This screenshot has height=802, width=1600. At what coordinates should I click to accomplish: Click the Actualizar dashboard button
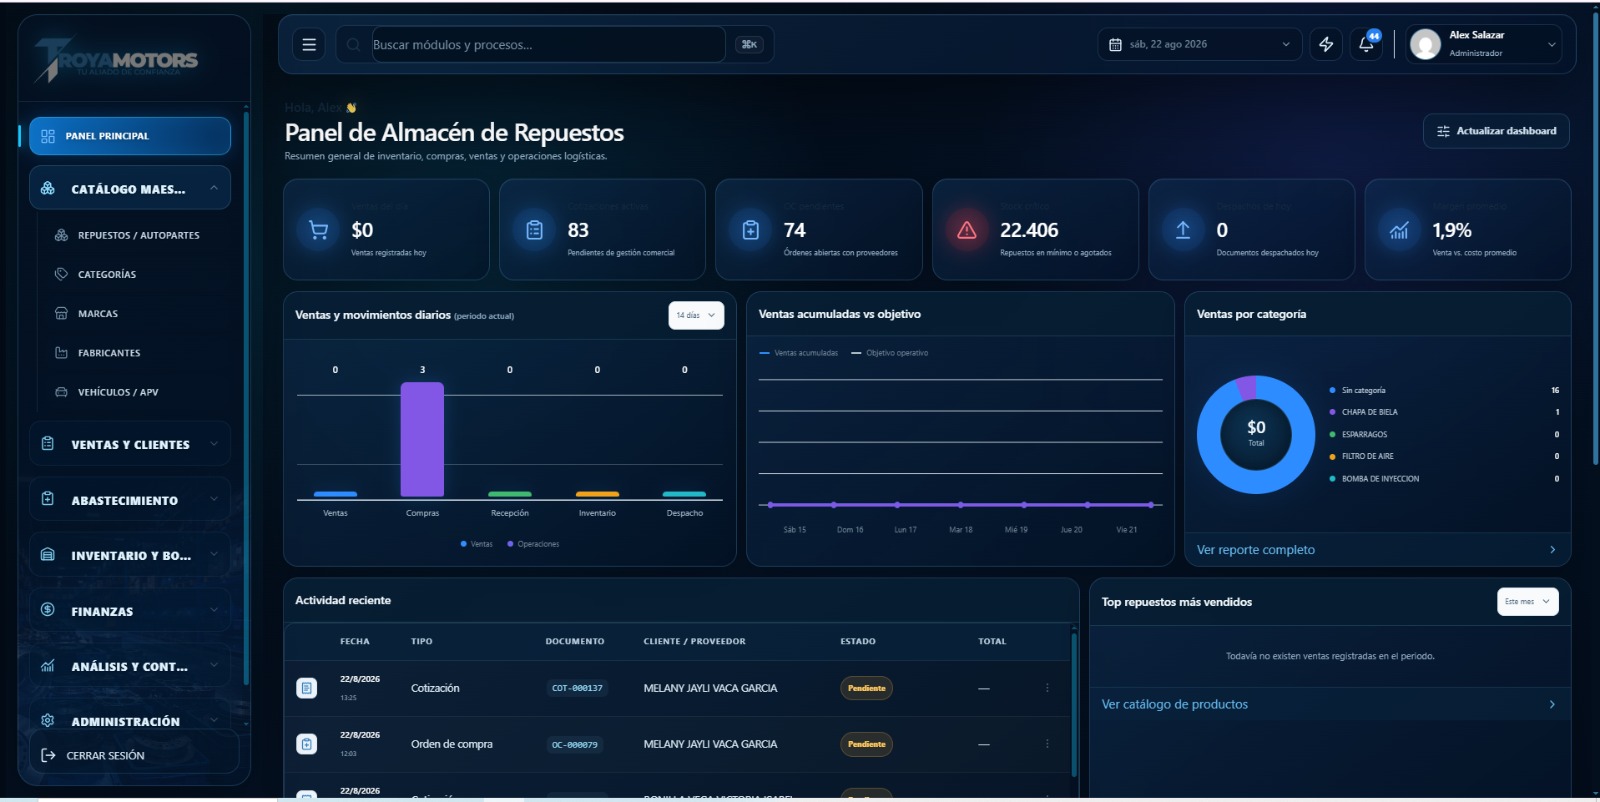1496,131
